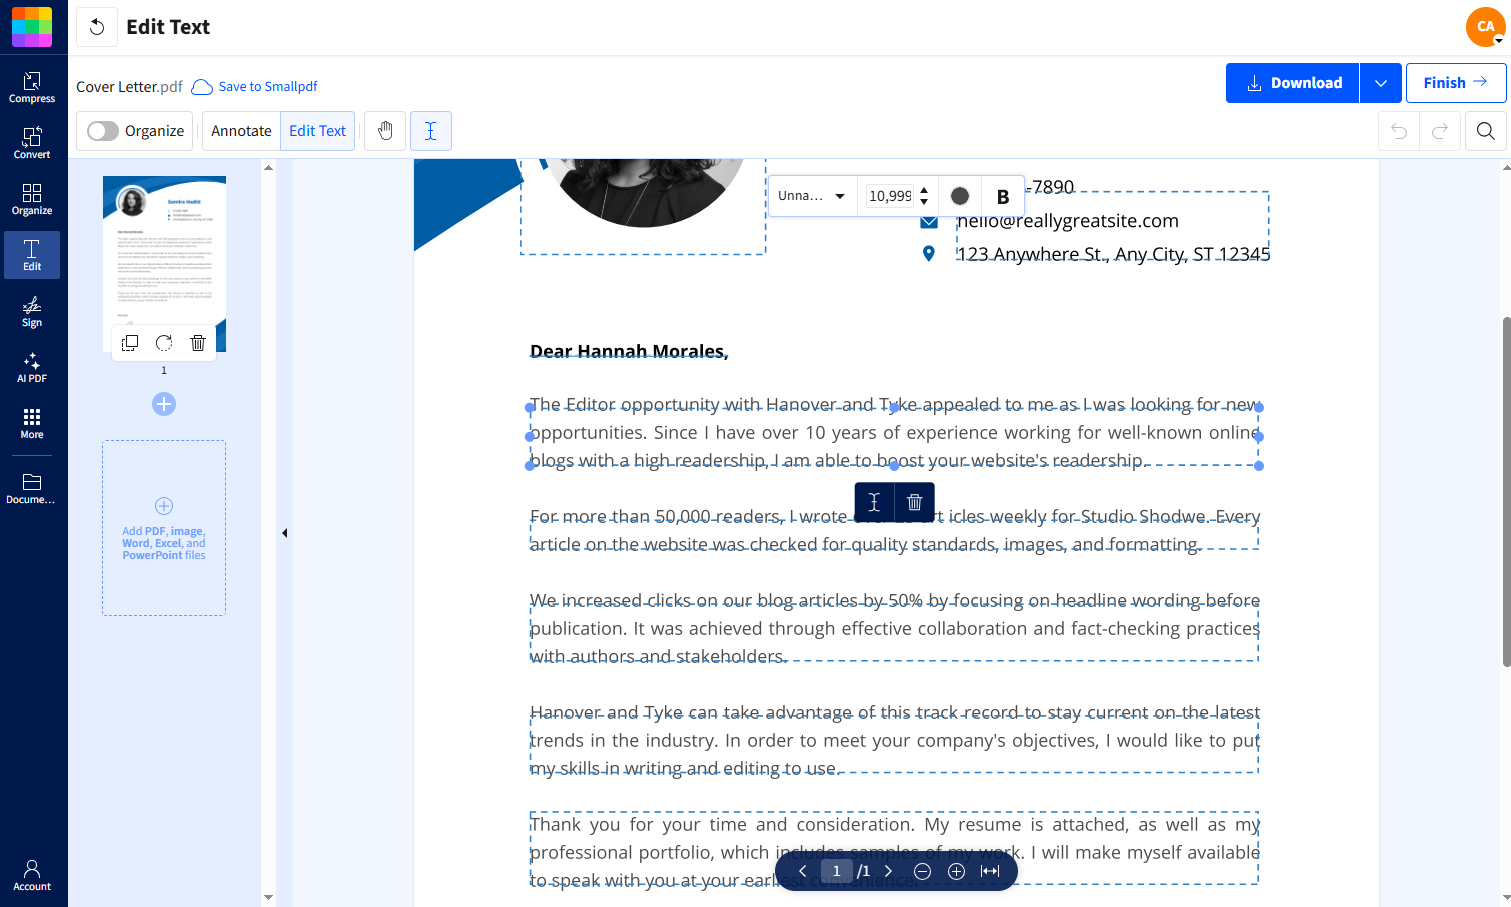Select the Compress tool in the sidebar

coord(32,85)
